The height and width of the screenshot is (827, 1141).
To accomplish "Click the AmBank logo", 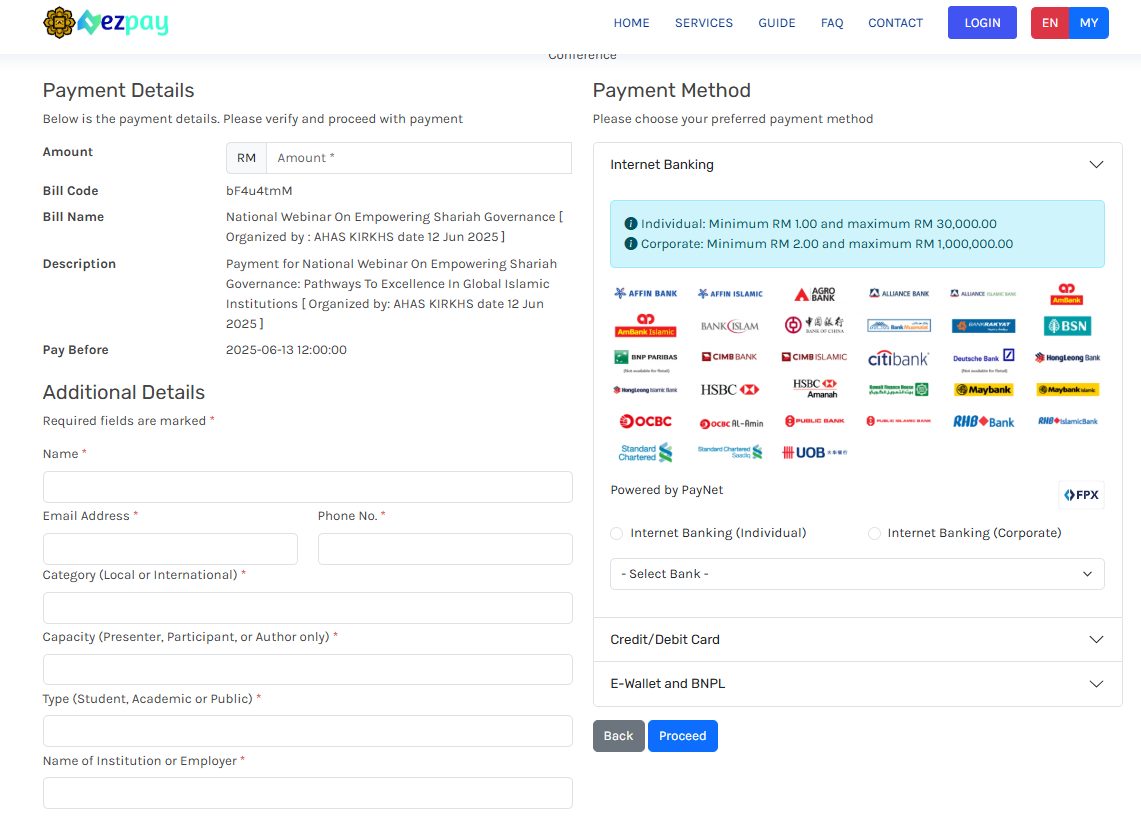I will point(1067,294).
